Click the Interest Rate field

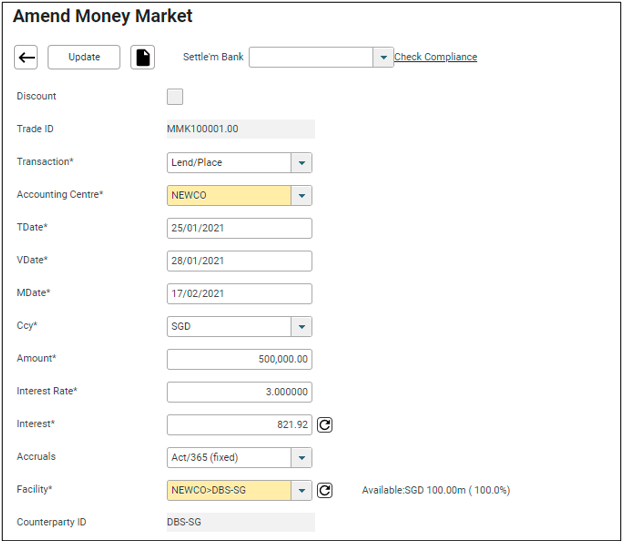point(239,392)
